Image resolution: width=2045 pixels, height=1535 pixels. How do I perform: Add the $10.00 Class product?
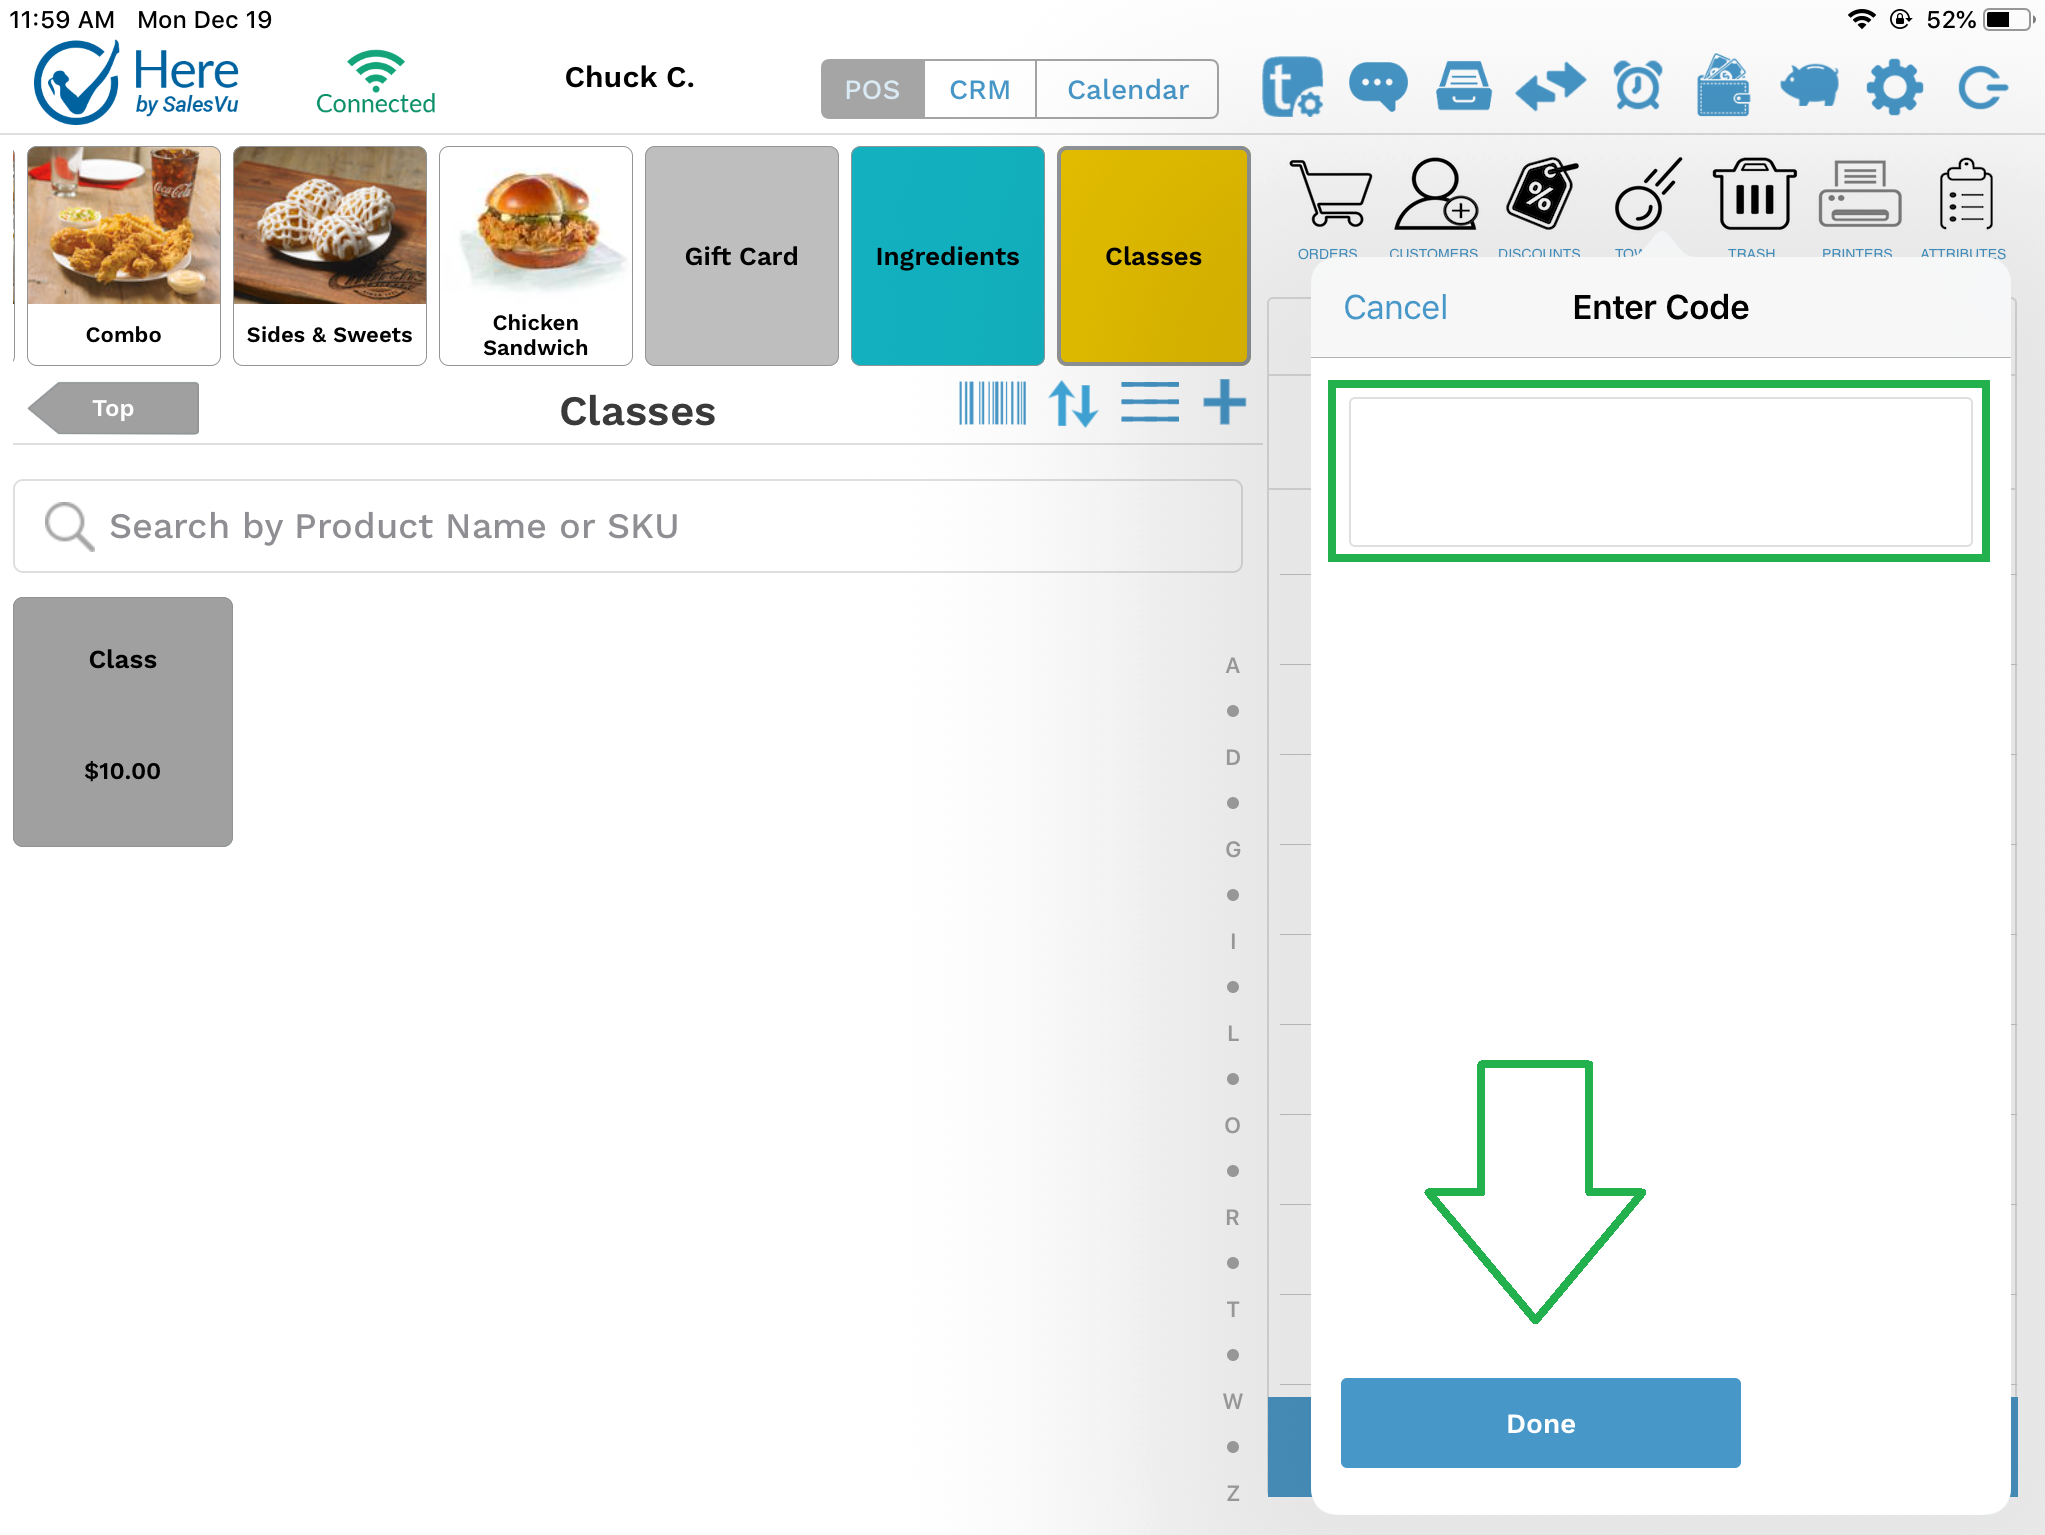[123, 722]
